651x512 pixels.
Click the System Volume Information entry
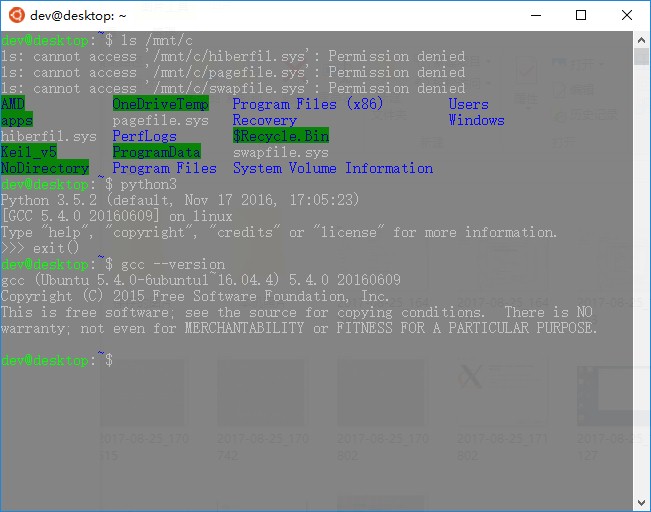click(333, 168)
